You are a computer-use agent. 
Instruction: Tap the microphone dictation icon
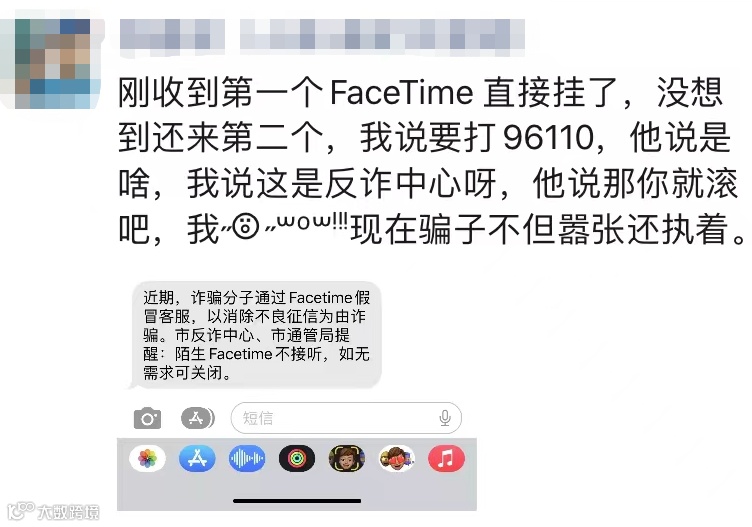[x=445, y=418]
